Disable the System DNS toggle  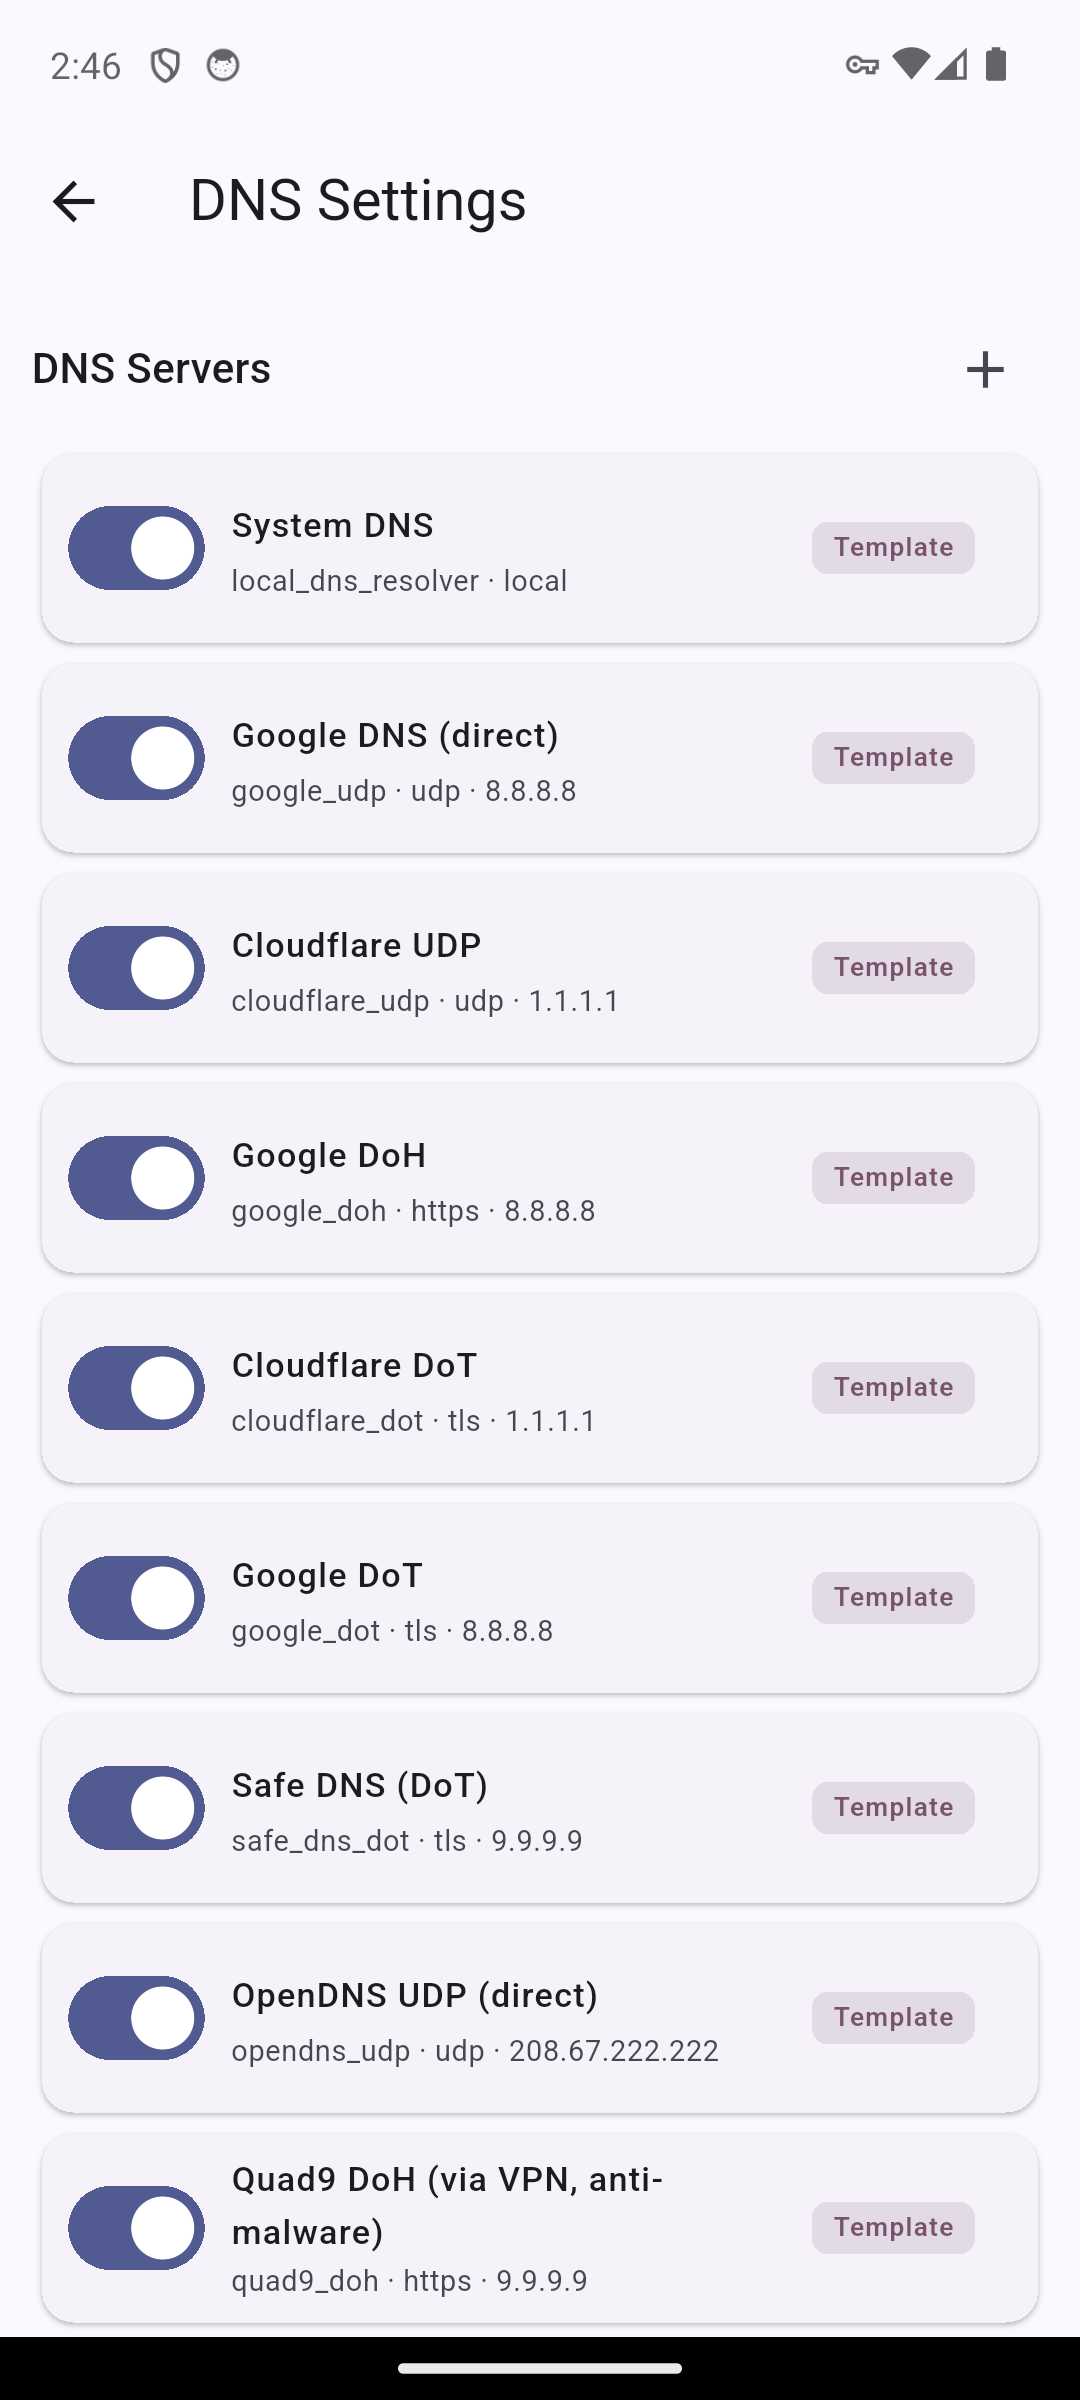click(x=136, y=548)
